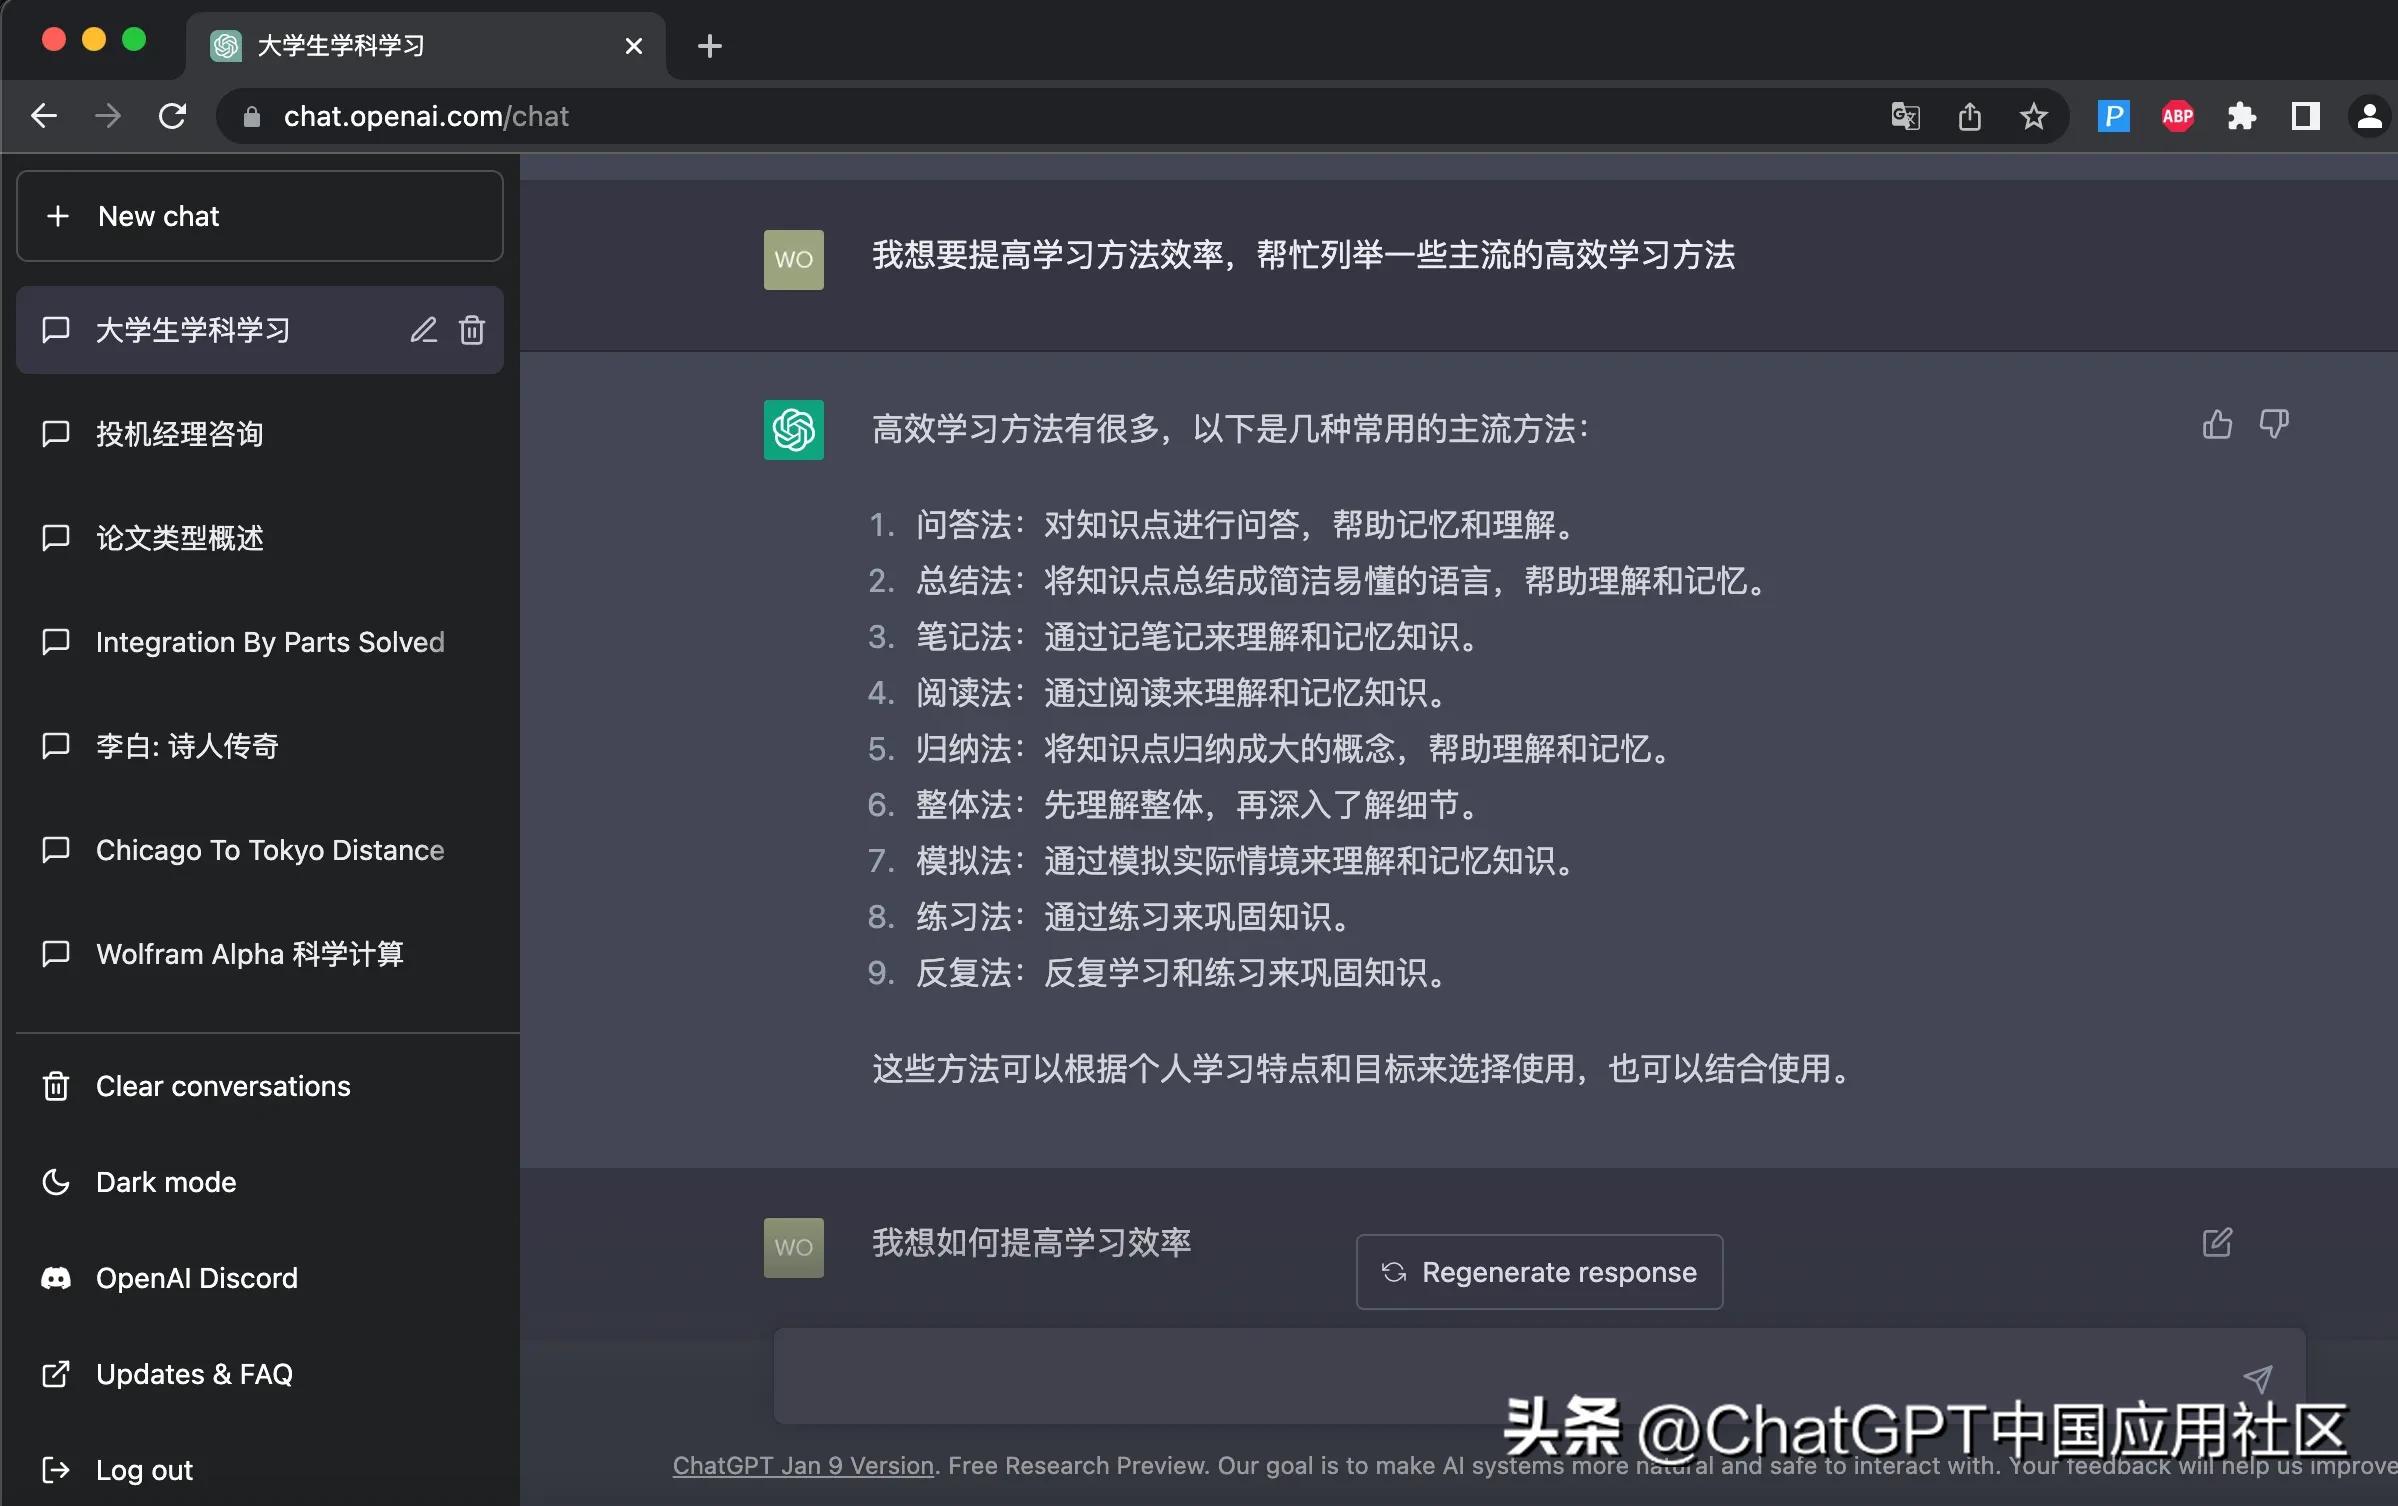Click the Regenerate response button
Image resolution: width=2398 pixels, height=1506 pixels.
[1538, 1272]
